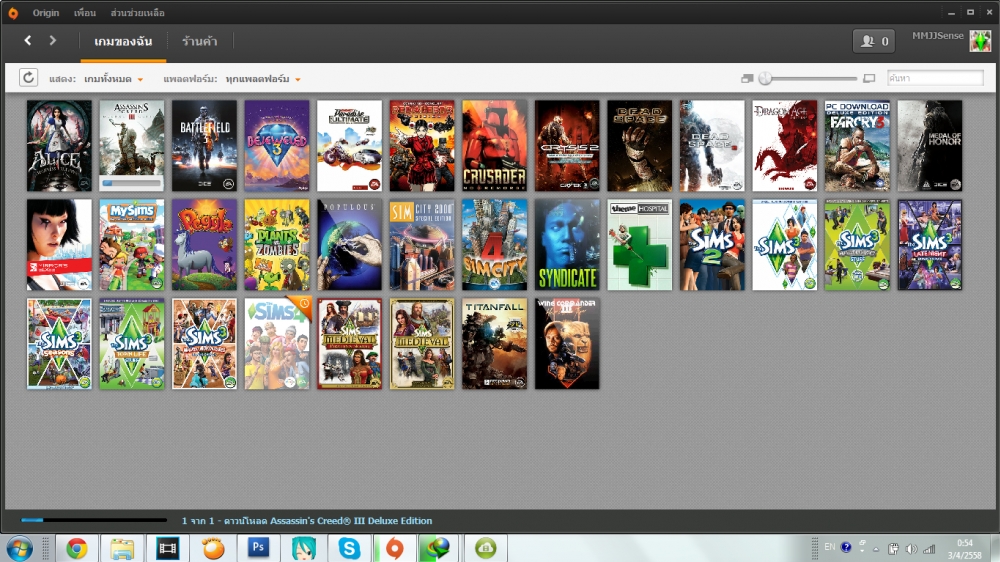Select the Crysis 2 game tile
Viewport: 1000px width, 562px height.
pyautogui.click(x=567, y=145)
